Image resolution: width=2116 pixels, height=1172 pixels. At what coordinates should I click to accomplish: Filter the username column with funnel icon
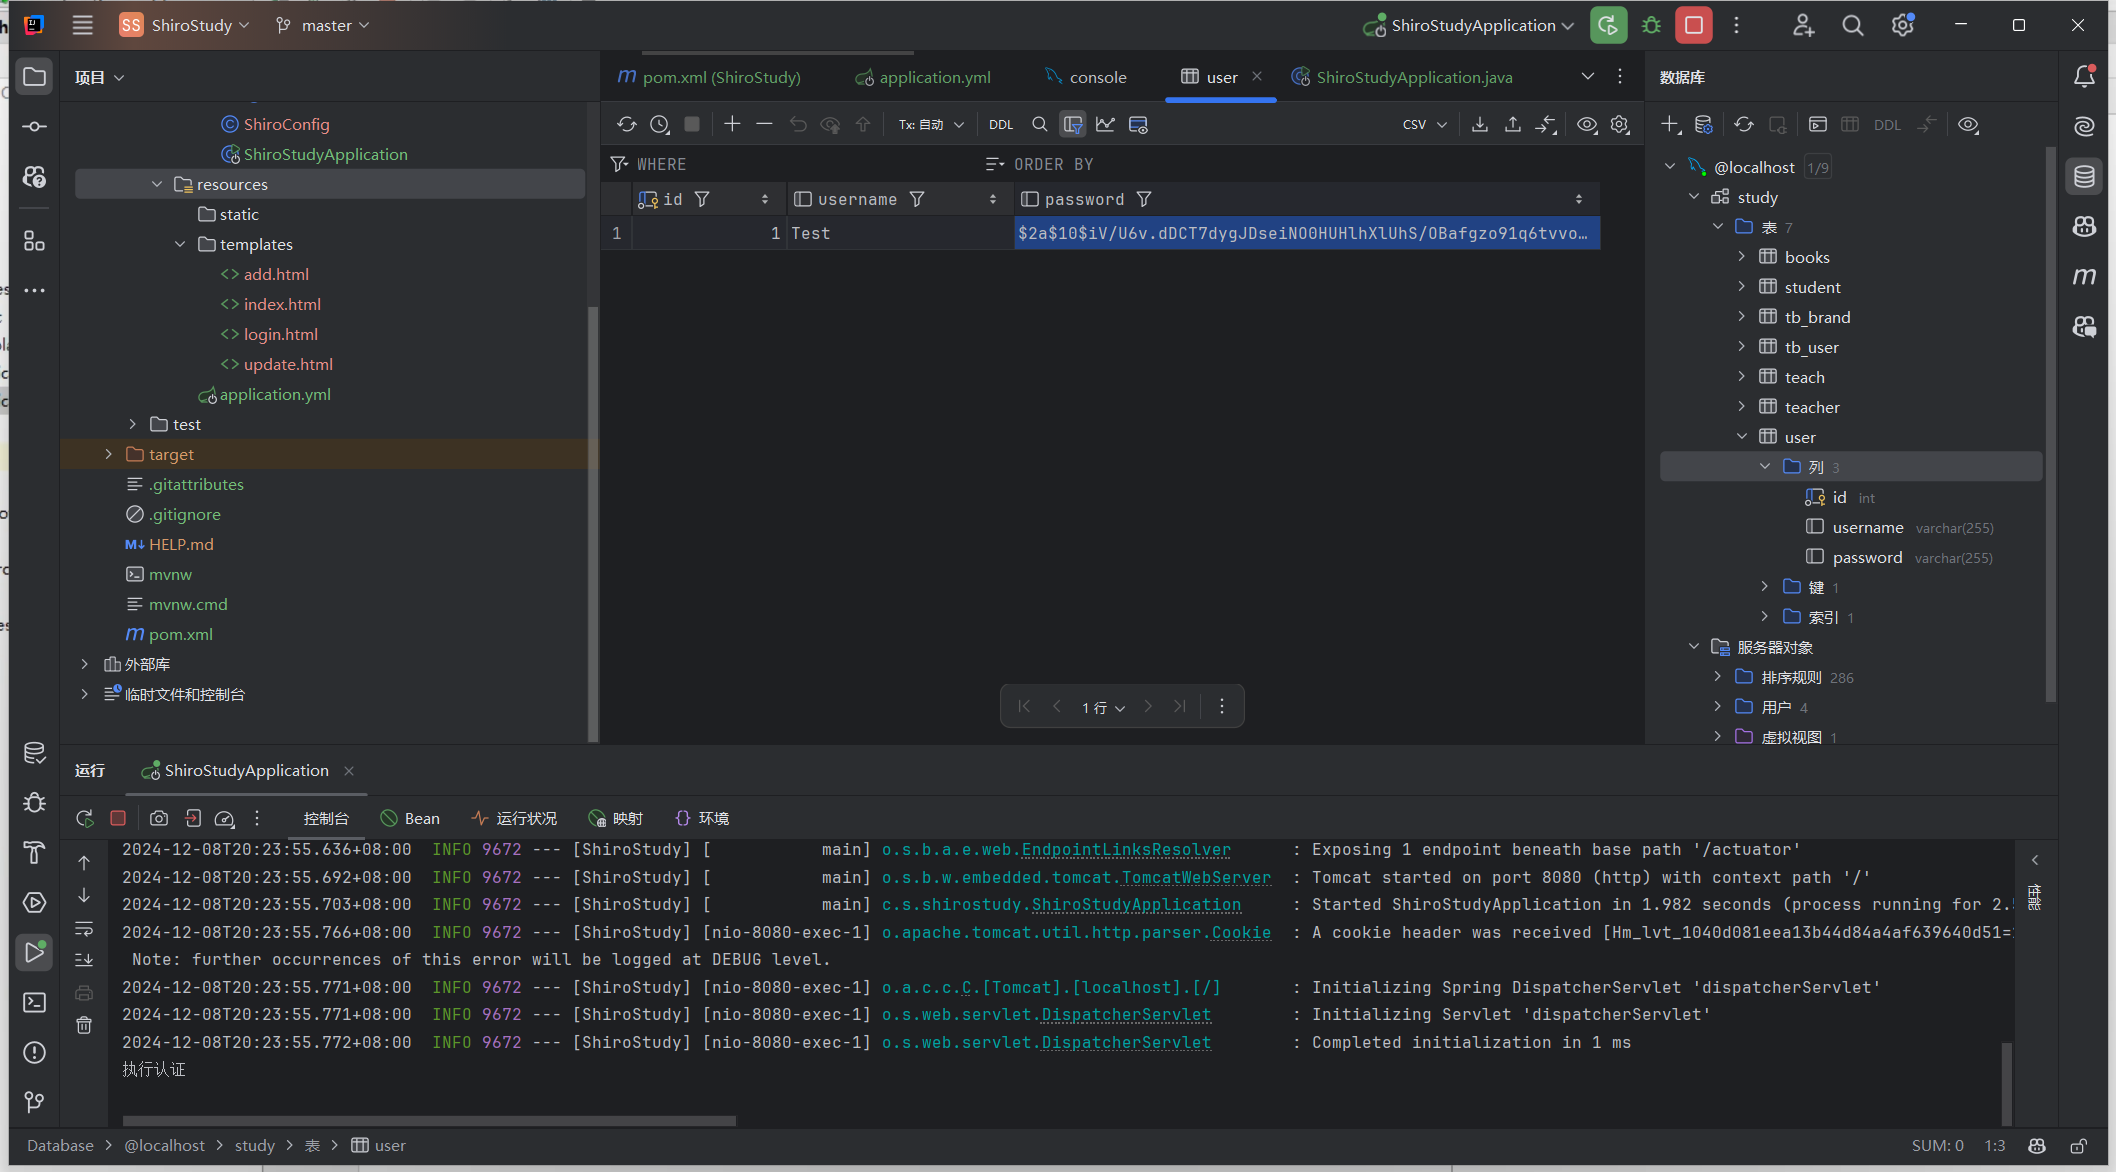917,199
